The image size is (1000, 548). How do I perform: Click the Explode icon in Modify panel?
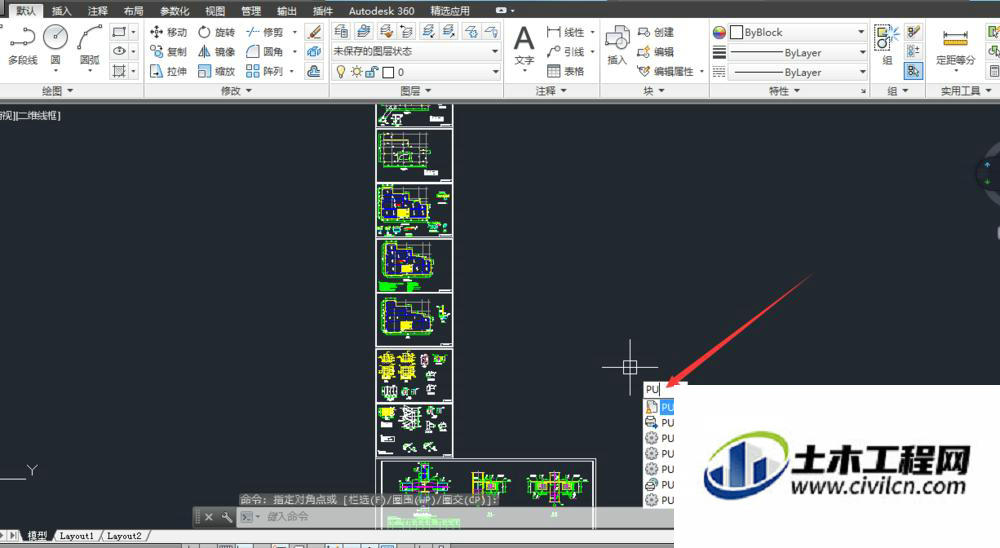click(x=314, y=52)
